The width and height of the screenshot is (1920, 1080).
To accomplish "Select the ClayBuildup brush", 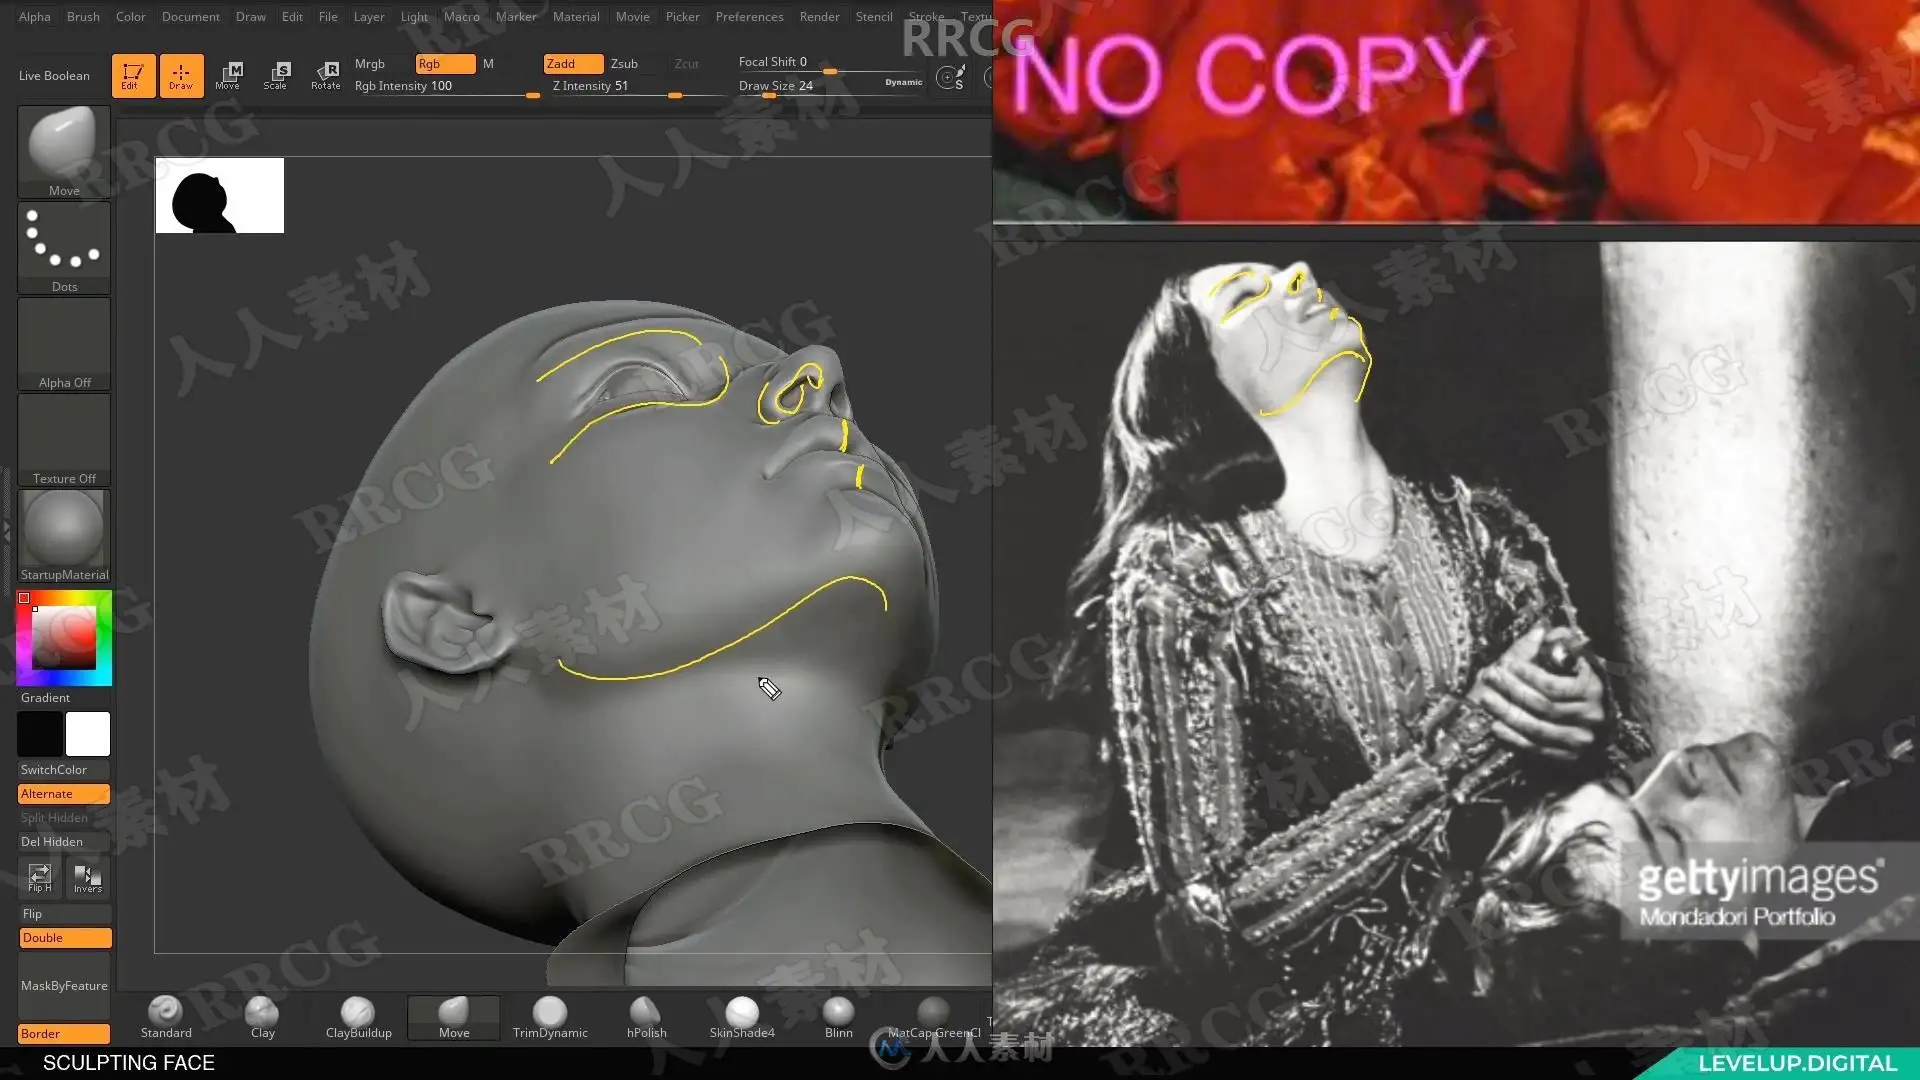I will [358, 1017].
